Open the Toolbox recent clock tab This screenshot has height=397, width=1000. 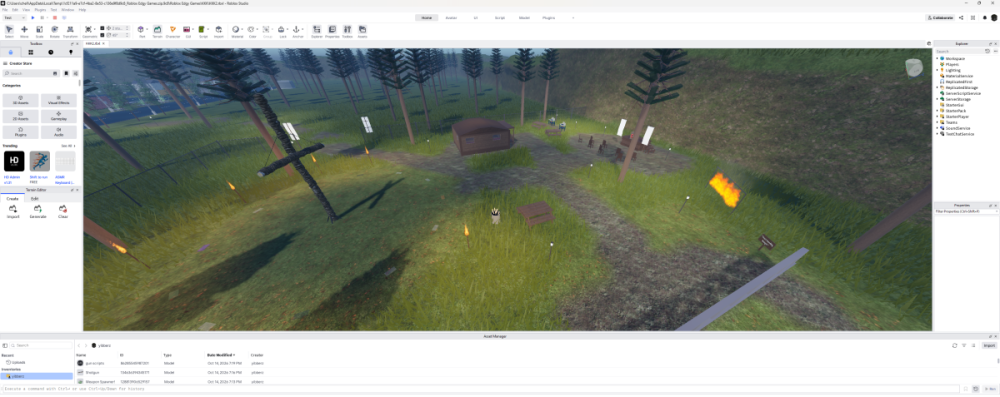pyautogui.click(x=50, y=52)
